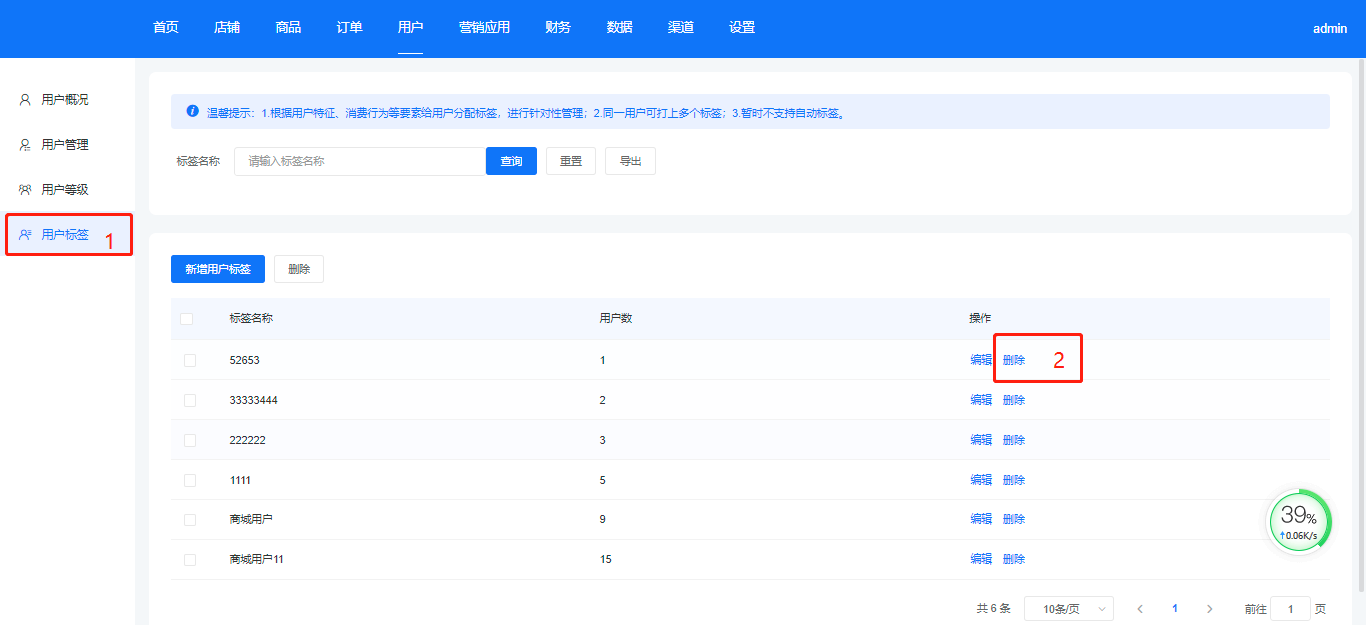Open the admin account menu
This screenshot has width=1366, height=625.
pyautogui.click(x=1329, y=29)
